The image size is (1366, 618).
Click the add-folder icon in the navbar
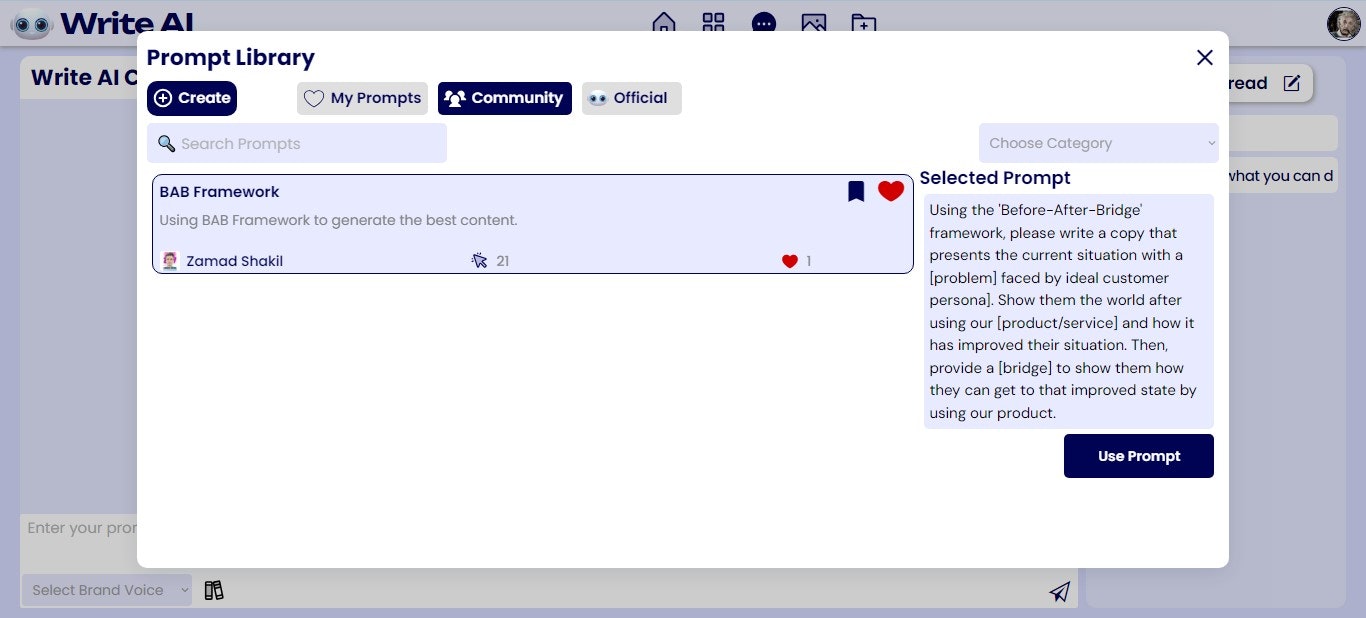tap(862, 23)
